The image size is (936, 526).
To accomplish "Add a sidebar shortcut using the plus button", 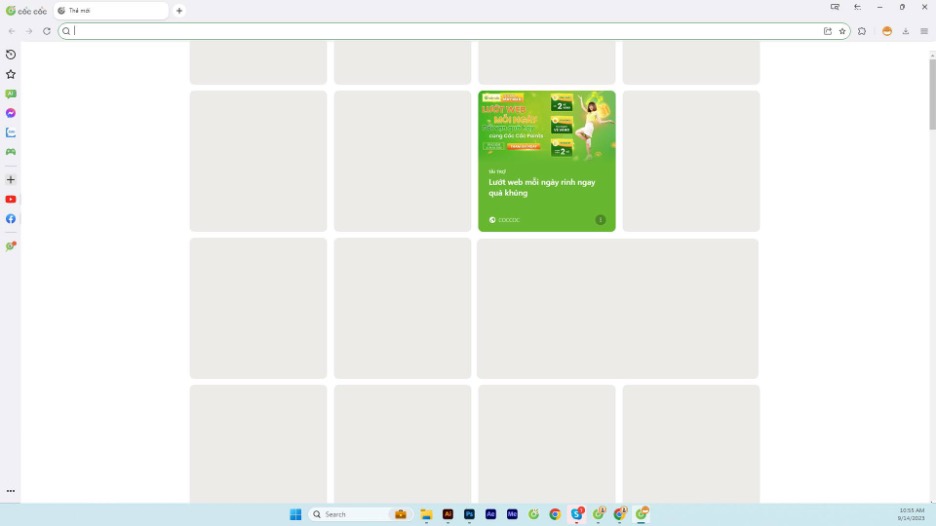I will [11, 180].
